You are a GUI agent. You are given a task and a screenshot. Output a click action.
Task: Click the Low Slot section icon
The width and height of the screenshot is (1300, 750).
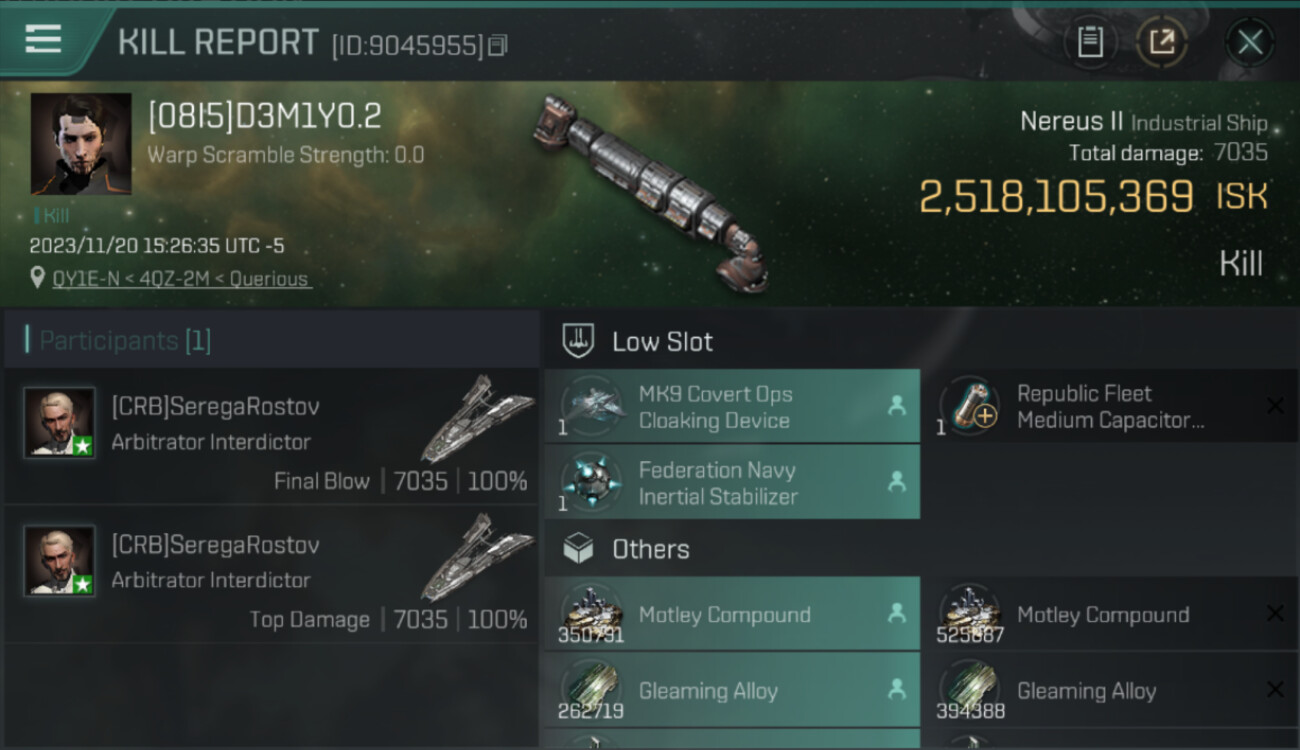point(578,341)
